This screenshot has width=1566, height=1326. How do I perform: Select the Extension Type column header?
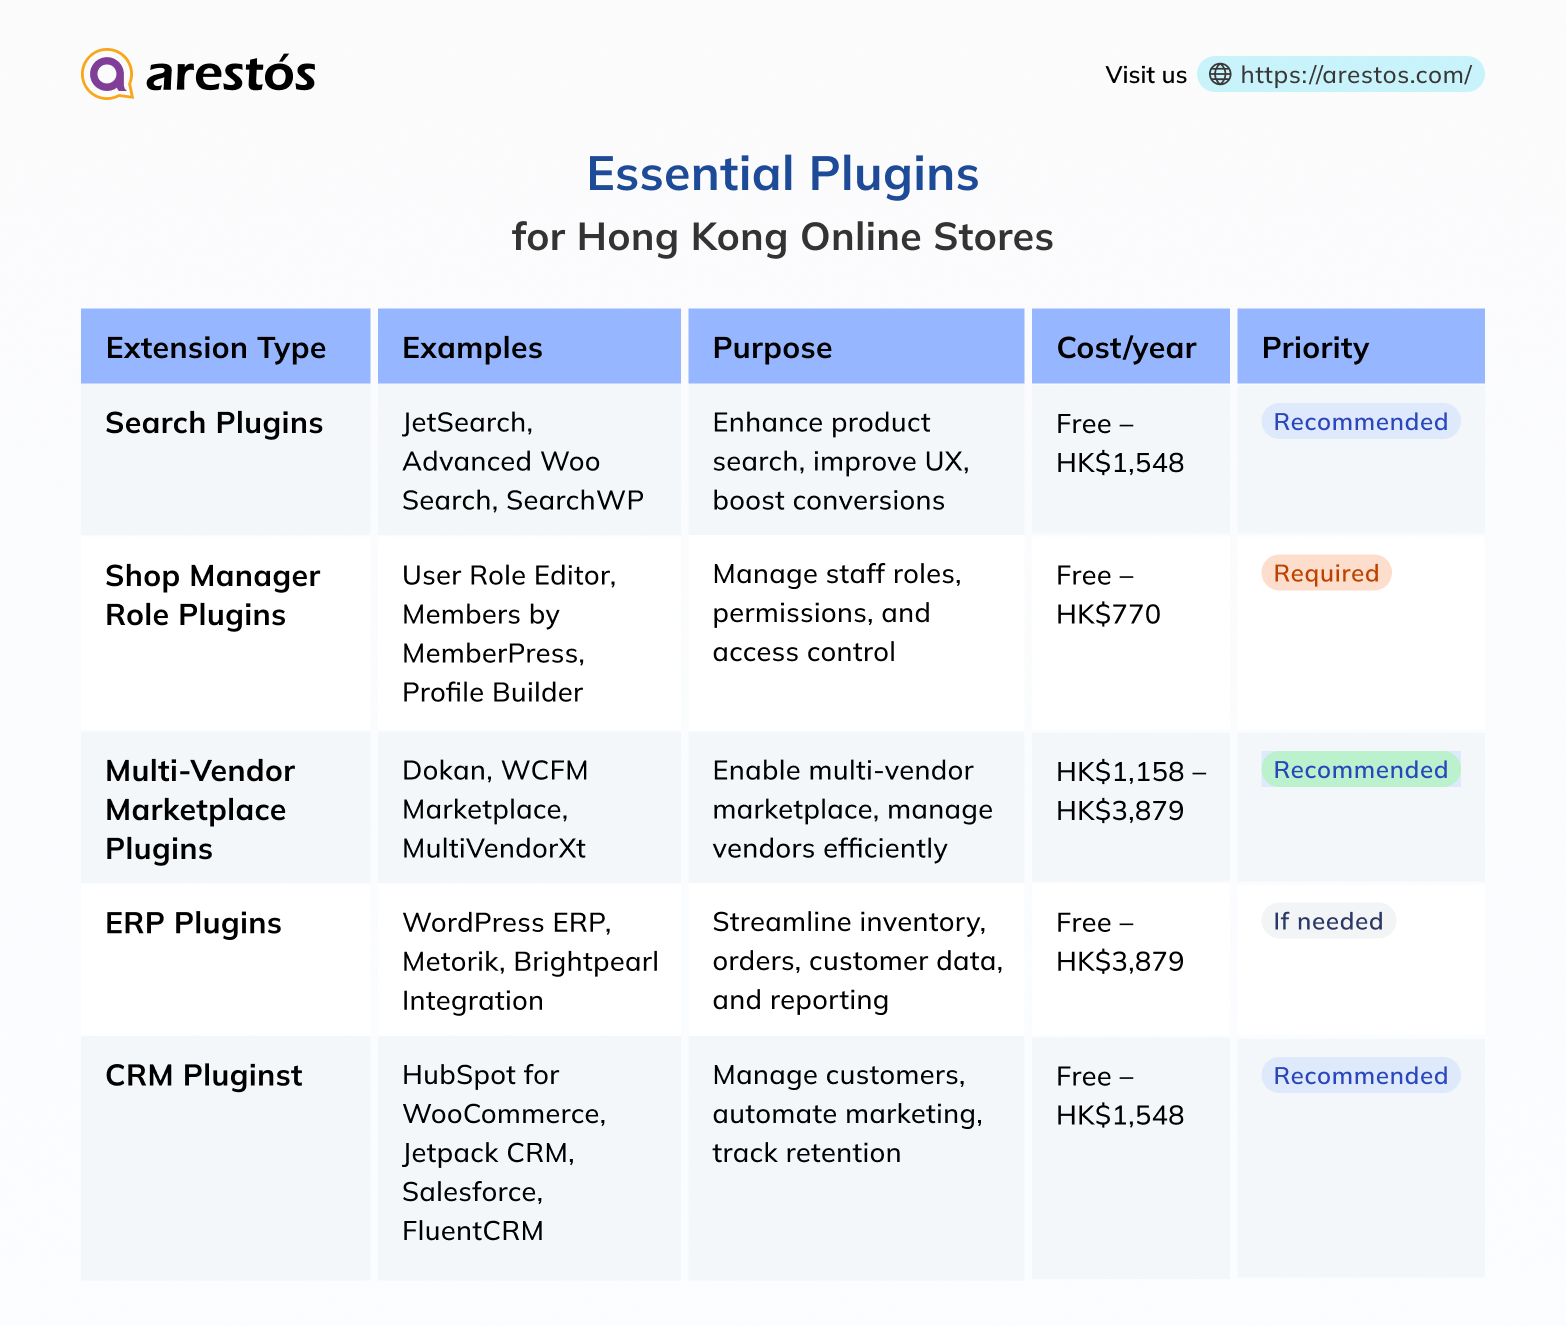216,347
